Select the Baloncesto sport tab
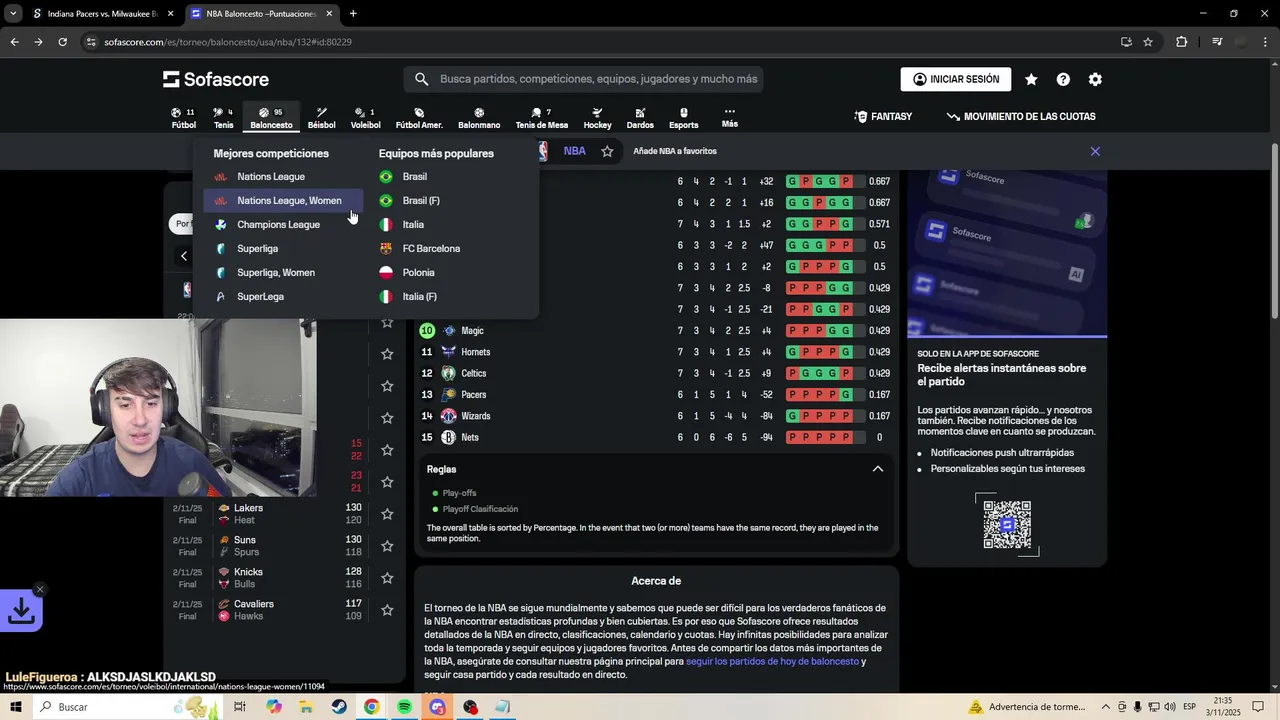This screenshot has height=720, width=1280. (271, 118)
